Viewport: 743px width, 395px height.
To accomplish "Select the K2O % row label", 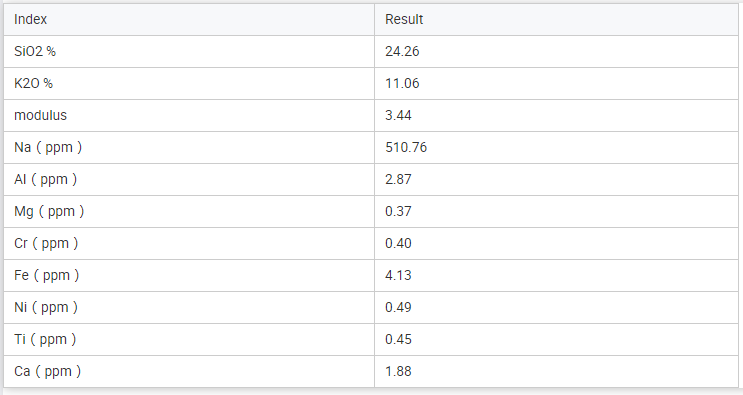I will [33, 83].
